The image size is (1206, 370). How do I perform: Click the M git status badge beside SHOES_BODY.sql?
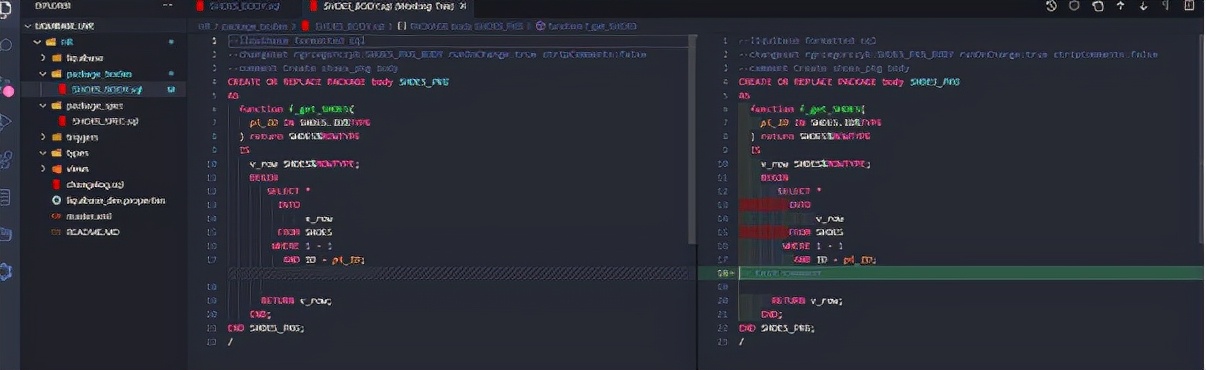click(171, 90)
